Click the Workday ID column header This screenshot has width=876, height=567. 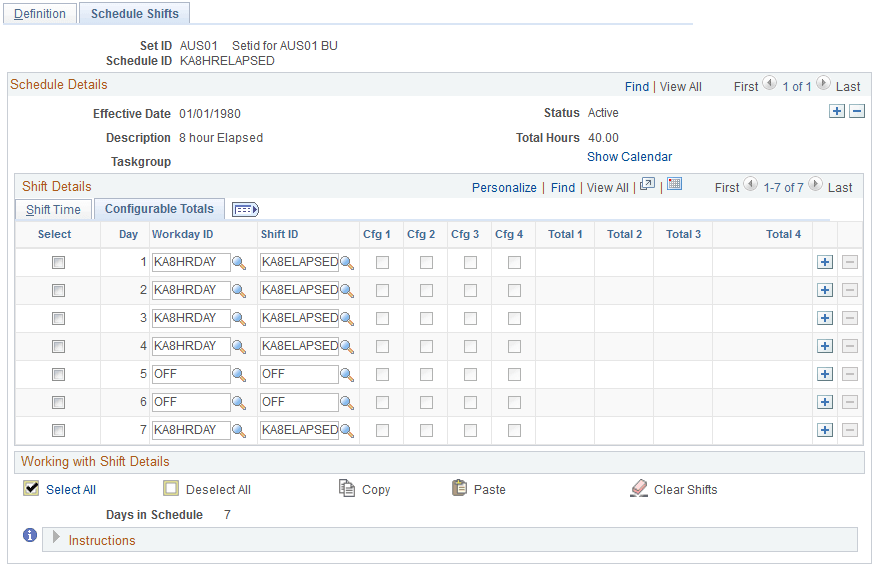(183, 234)
